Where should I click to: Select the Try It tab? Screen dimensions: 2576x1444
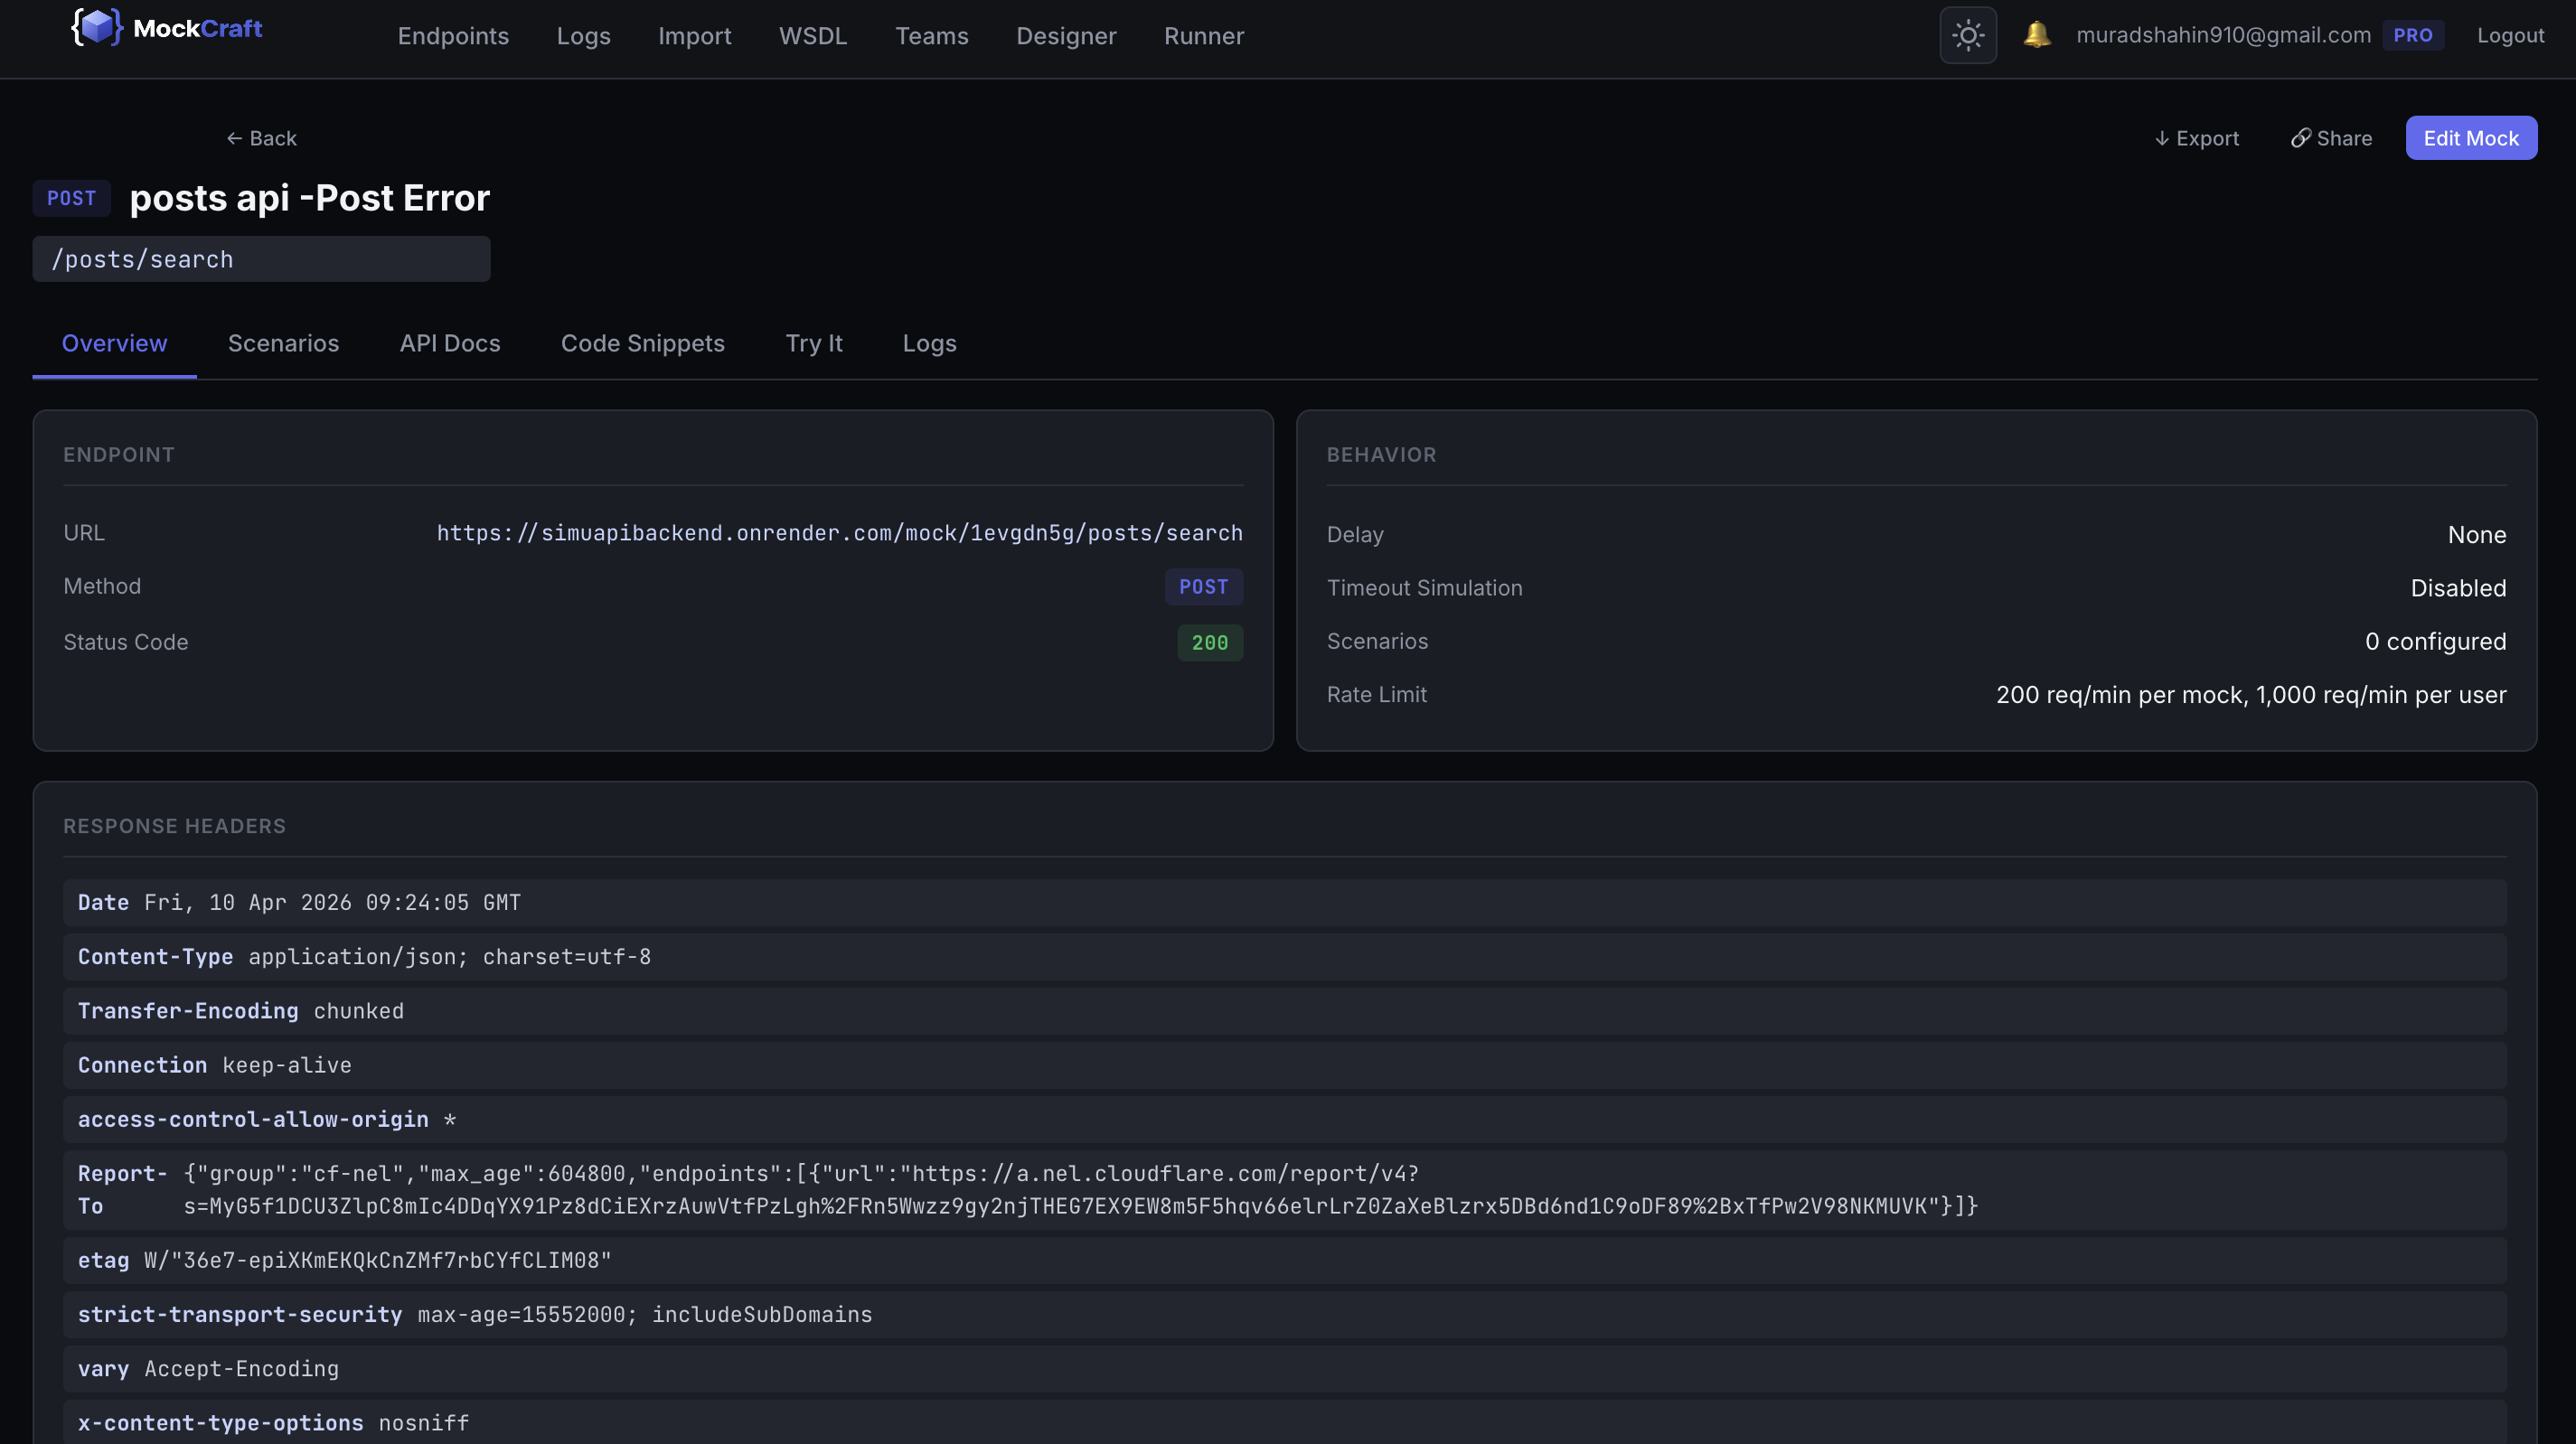point(813,344)
